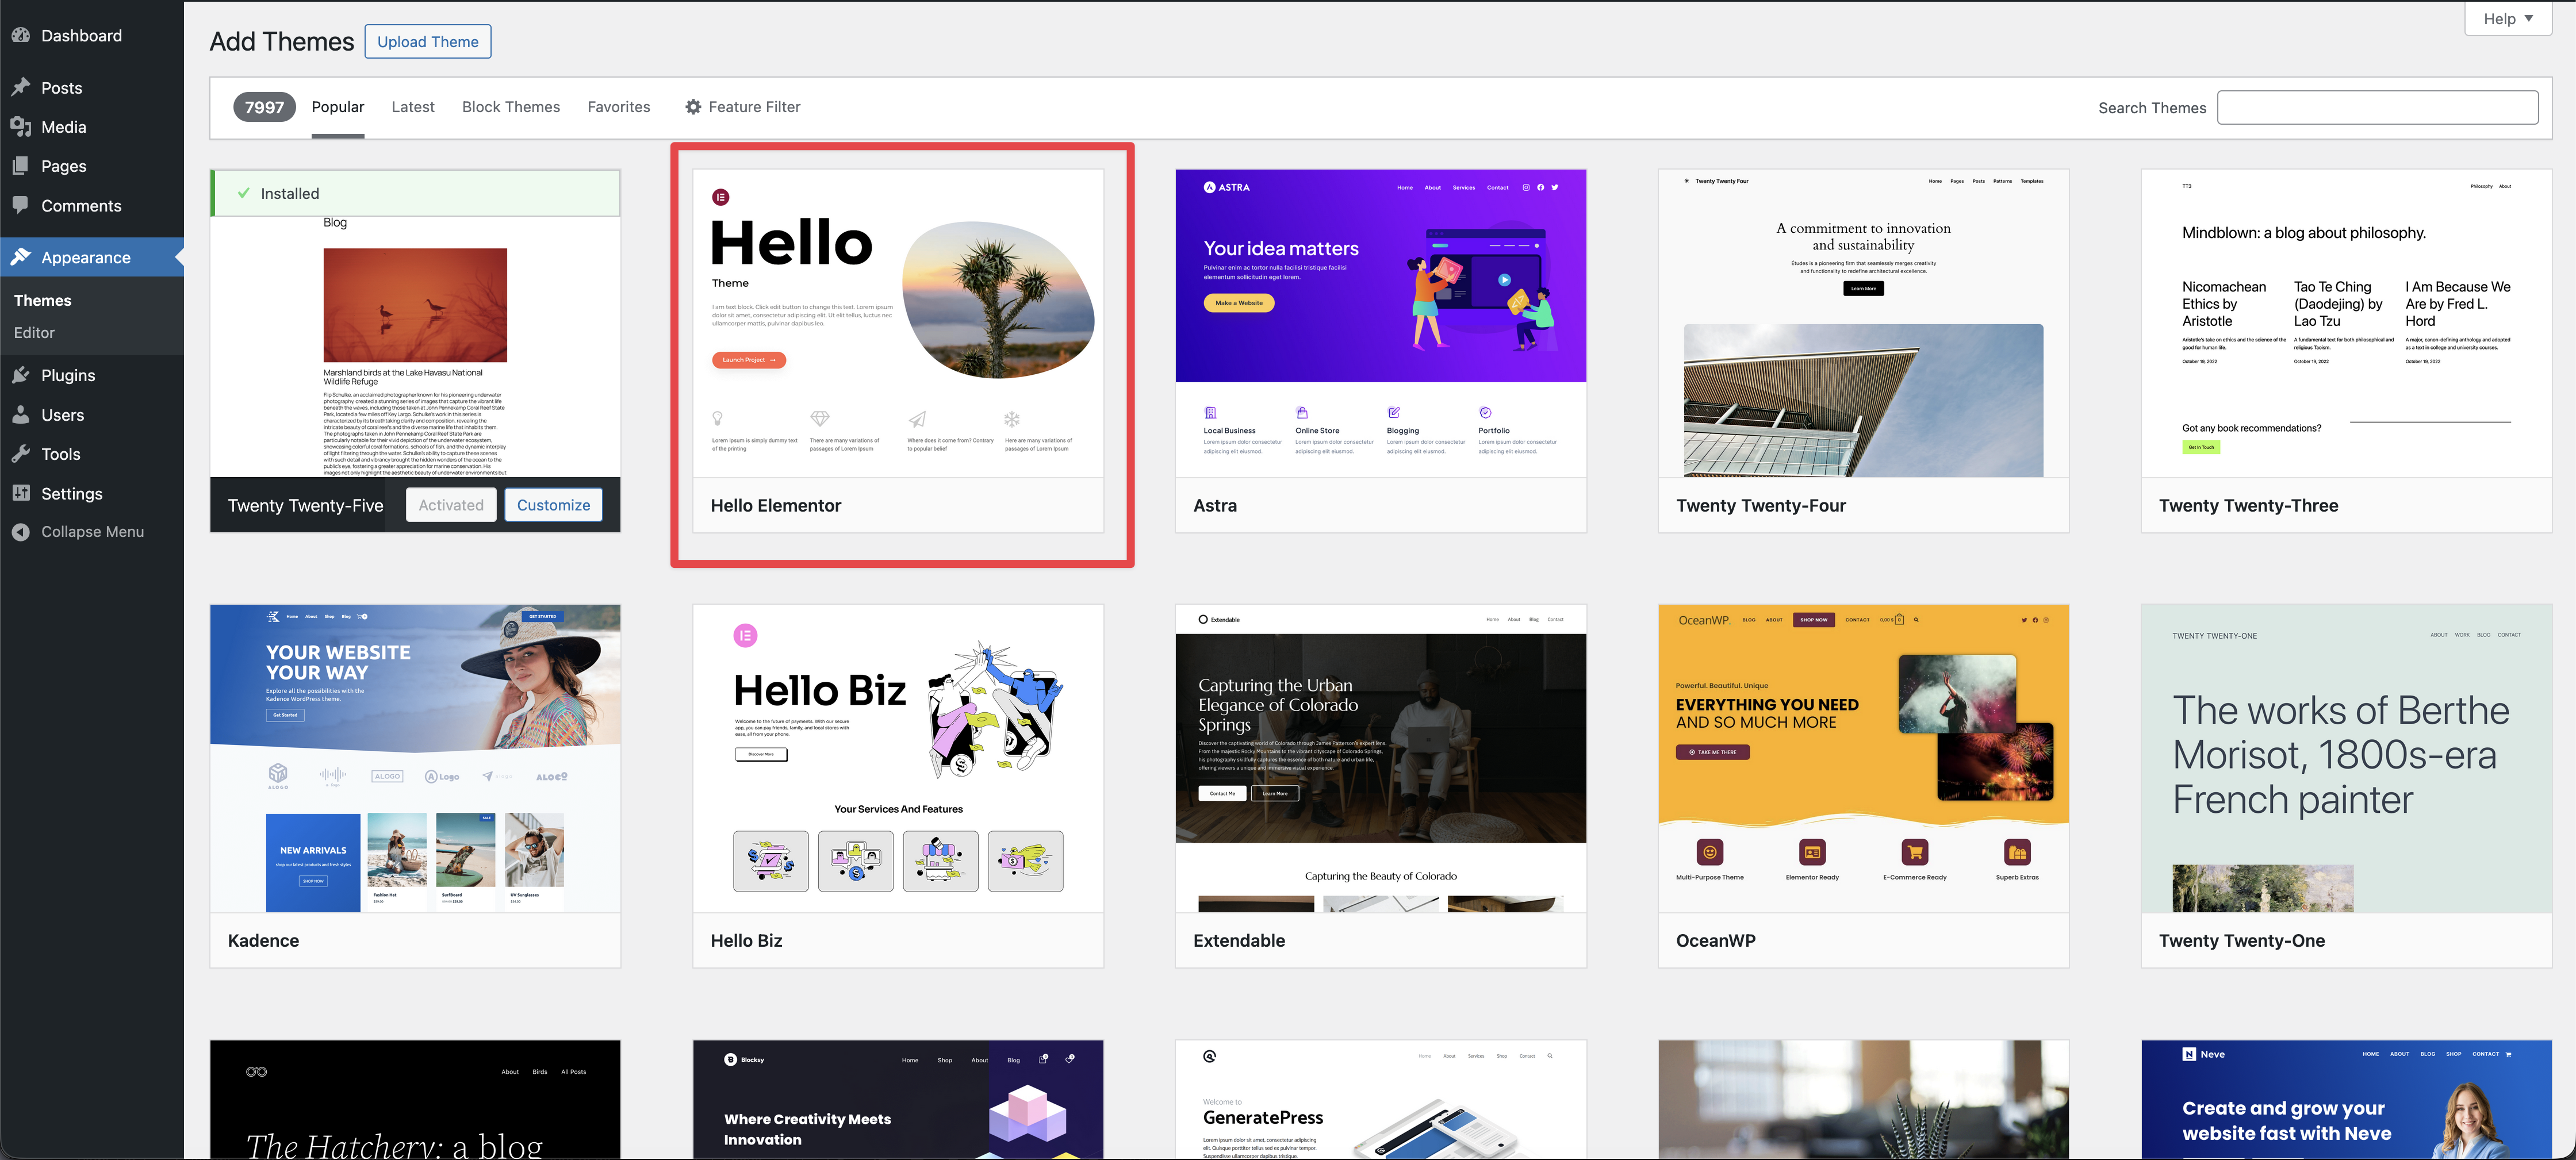Open the Media library via sidebar icon
This screenshot has width=2576, height=1160.
click(x=22, y=126)
